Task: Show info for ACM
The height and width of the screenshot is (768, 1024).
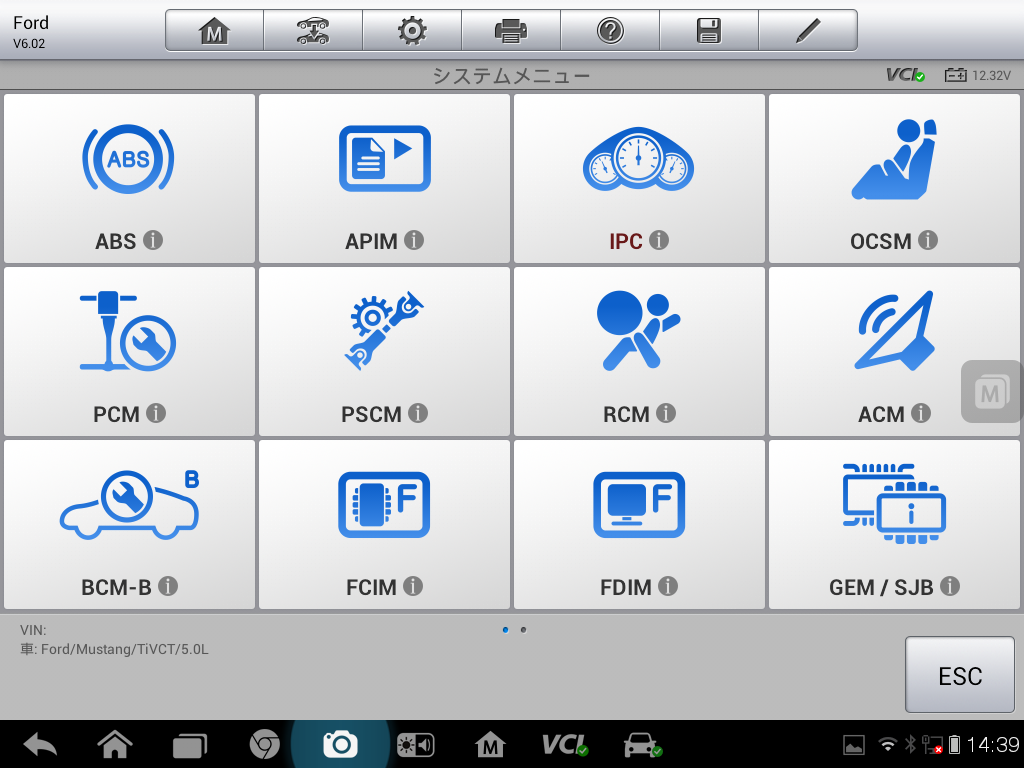Action: 921,413
